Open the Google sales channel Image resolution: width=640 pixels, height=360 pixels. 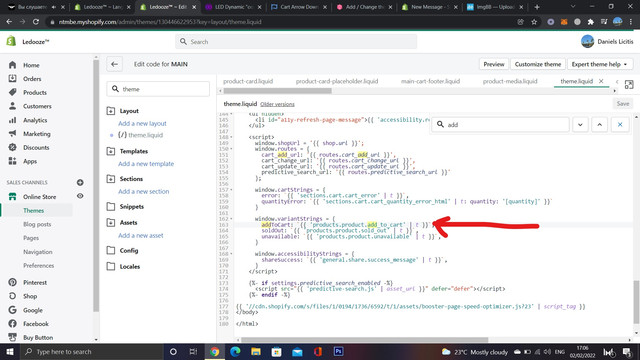pyautogui.click(x=33, y=310)
